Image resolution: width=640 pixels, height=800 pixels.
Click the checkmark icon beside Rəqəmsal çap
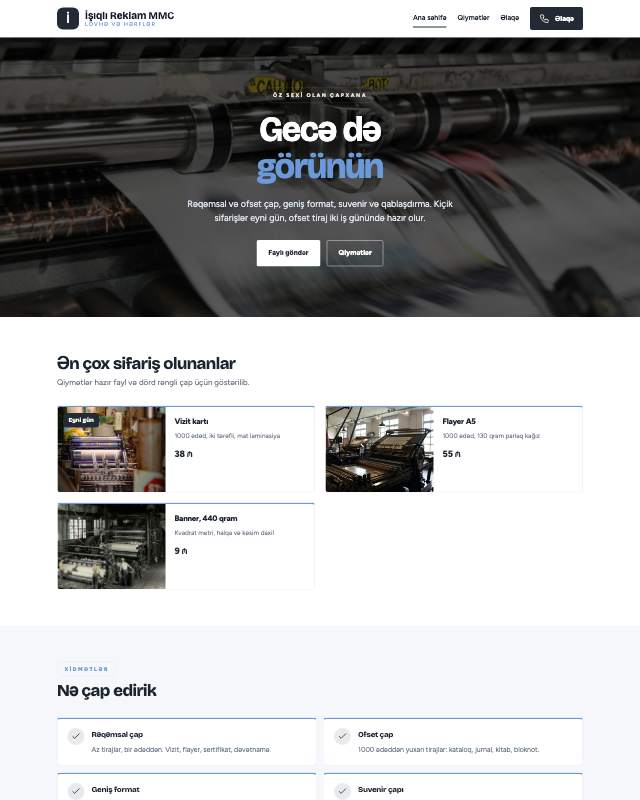pos(76,736)
